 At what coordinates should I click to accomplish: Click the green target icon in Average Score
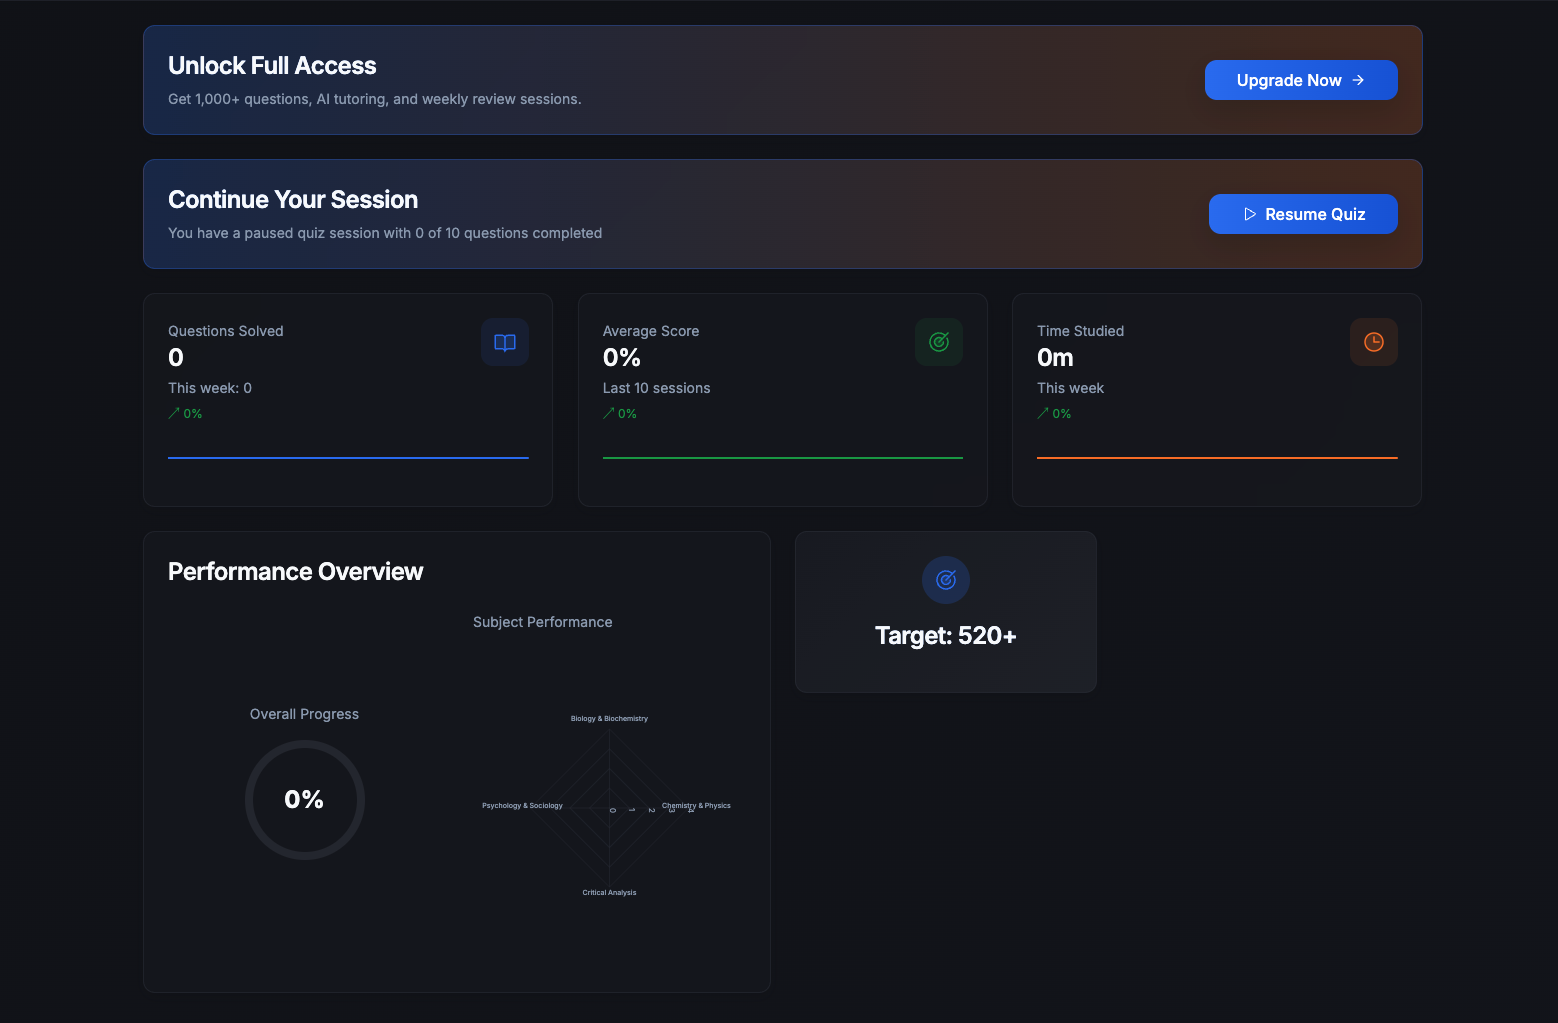(939, 342)
